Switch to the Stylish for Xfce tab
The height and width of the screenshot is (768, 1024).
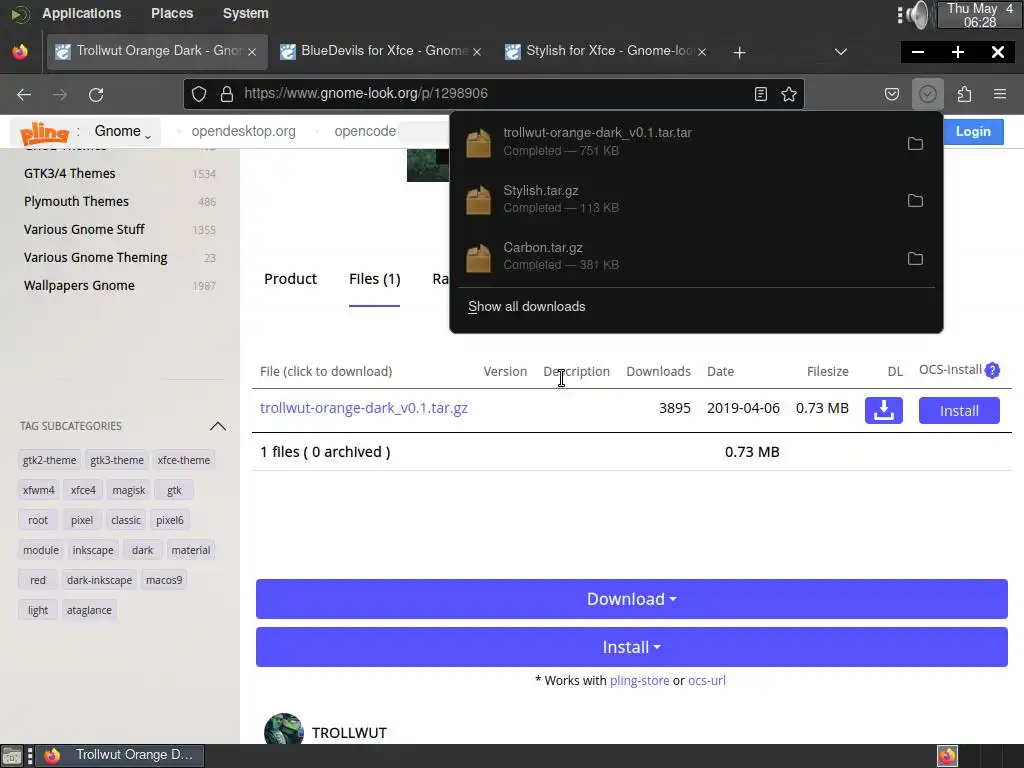[607, 52]
